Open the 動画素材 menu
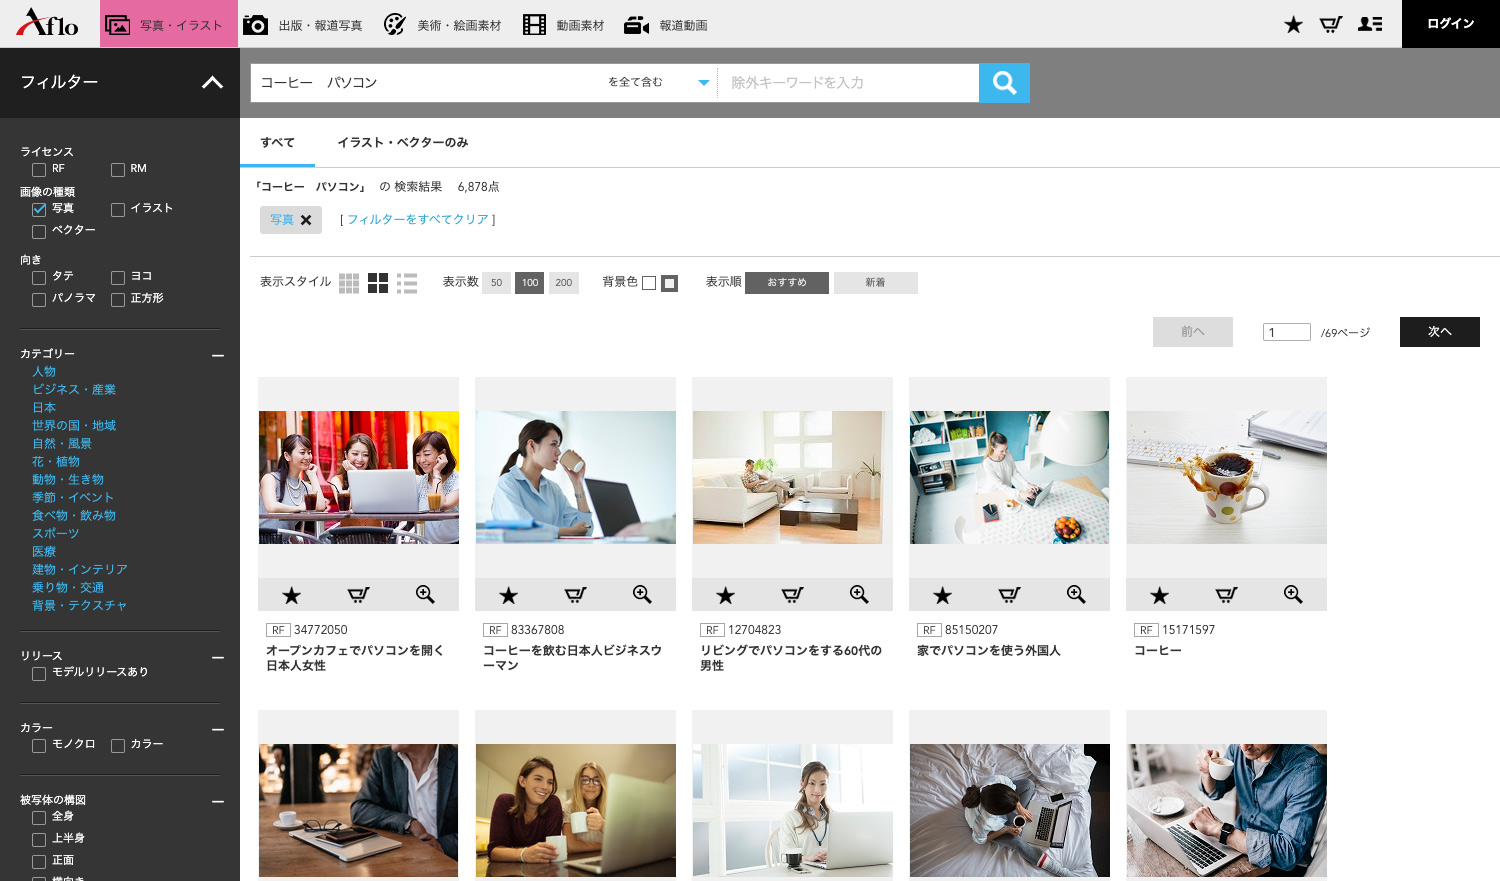The width and height of the screenshot is (1500, 881). [x=564, y=24]
